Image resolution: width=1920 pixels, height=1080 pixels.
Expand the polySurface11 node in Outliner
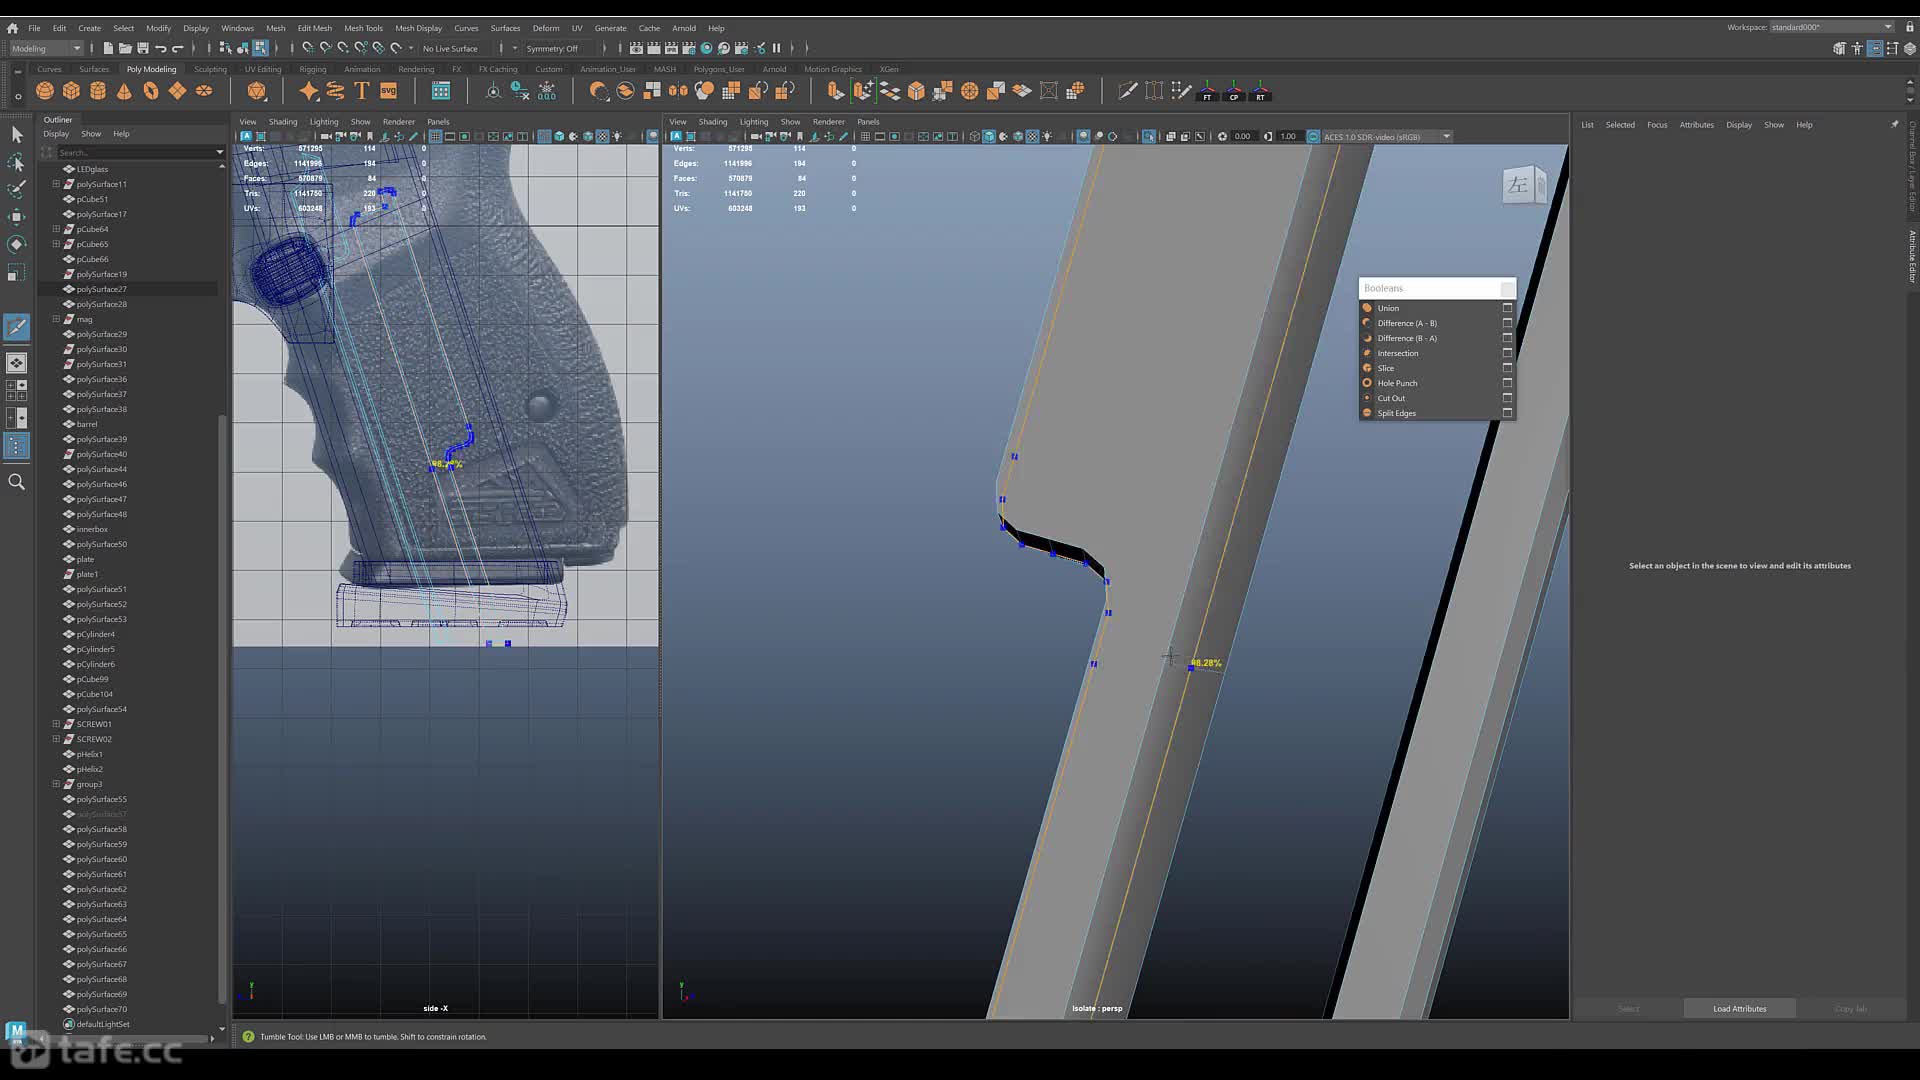click(x=56, y=184)
